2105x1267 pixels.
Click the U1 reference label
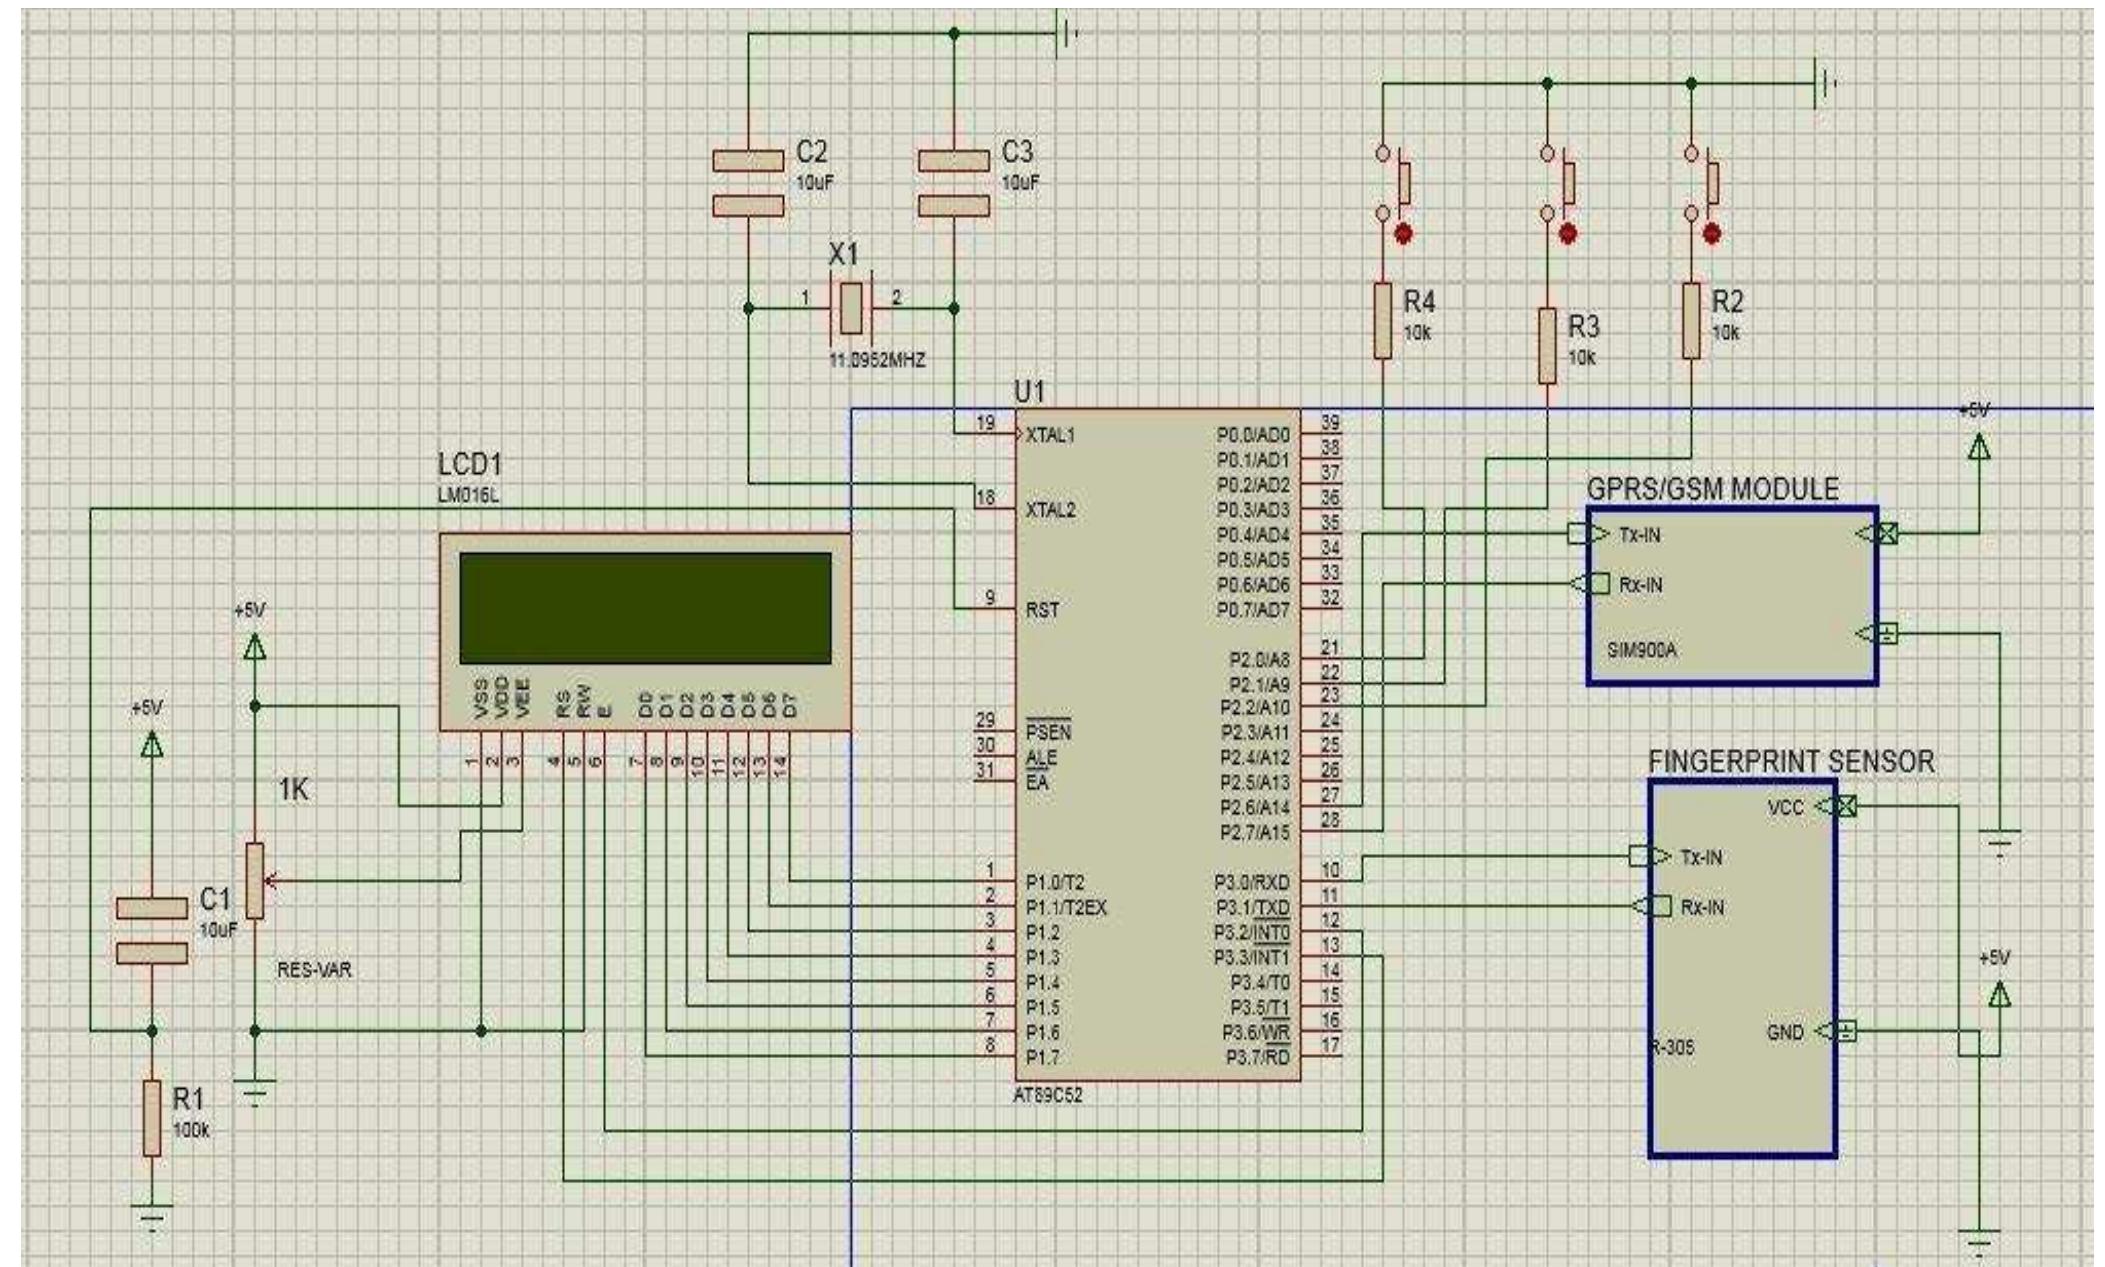click(1029, 393)
